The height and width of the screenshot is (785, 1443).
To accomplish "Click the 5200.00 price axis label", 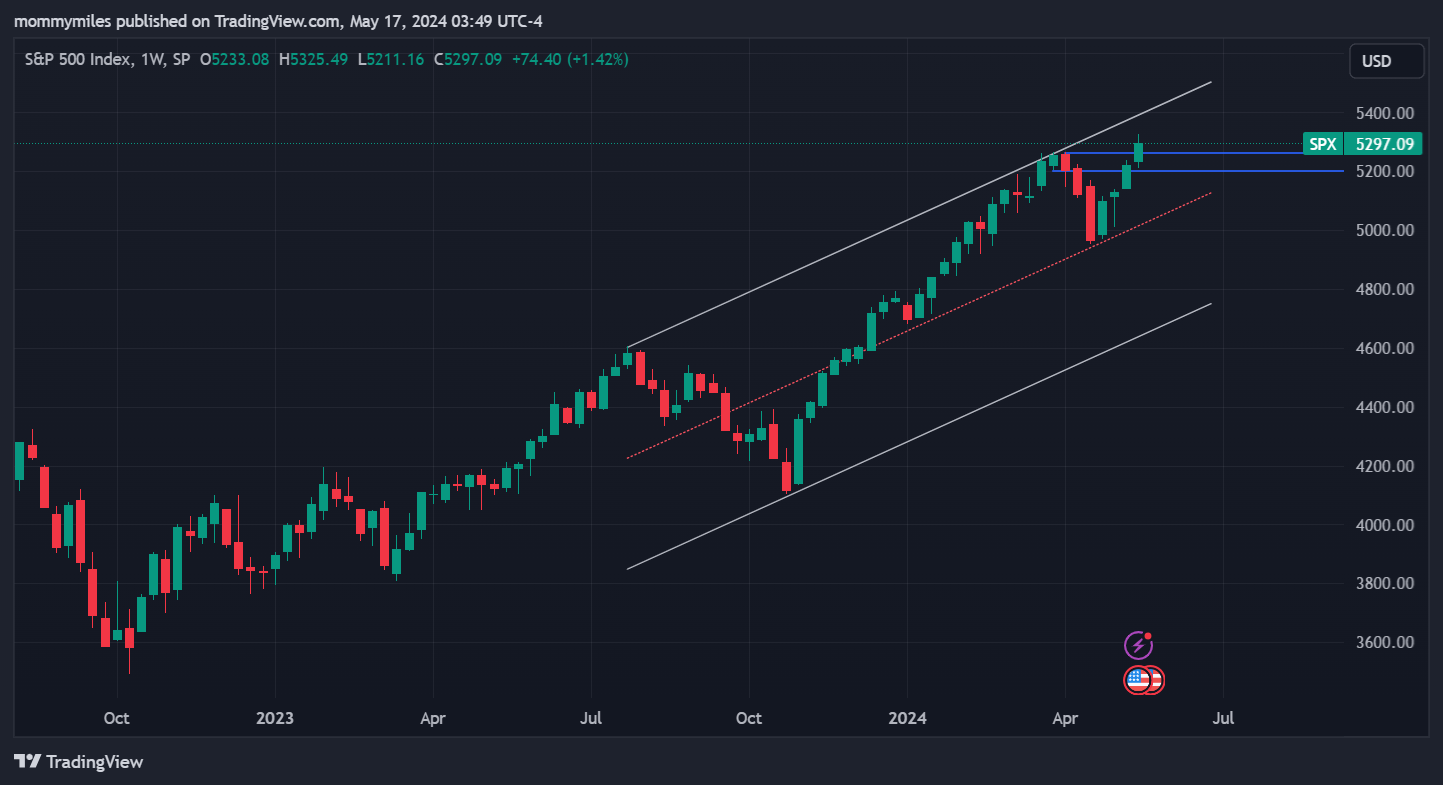I will pyautogui.click(x=1385, y=172).
